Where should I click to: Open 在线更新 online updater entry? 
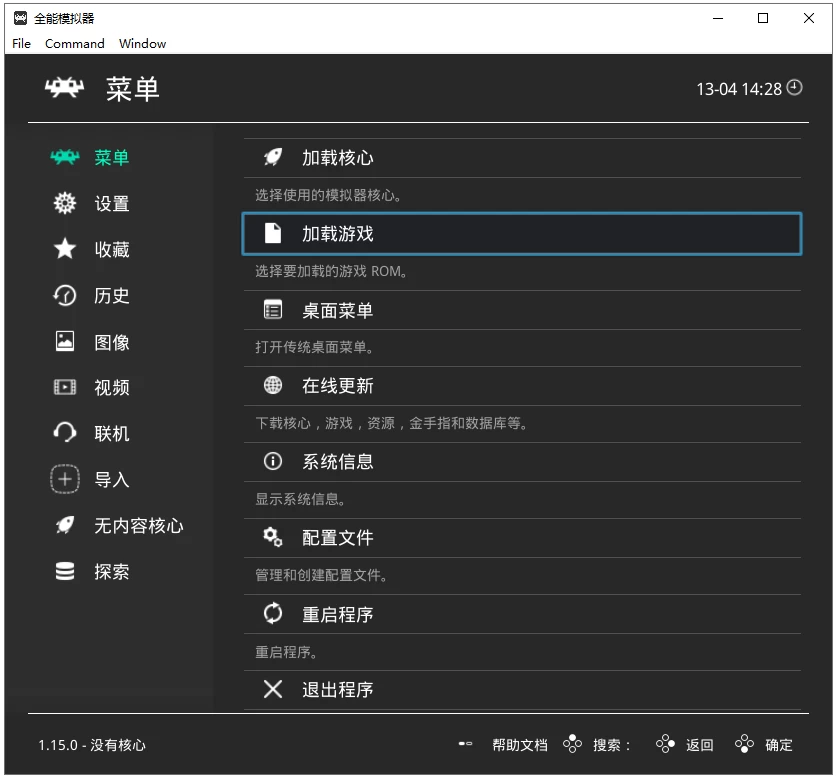point(340,386)
